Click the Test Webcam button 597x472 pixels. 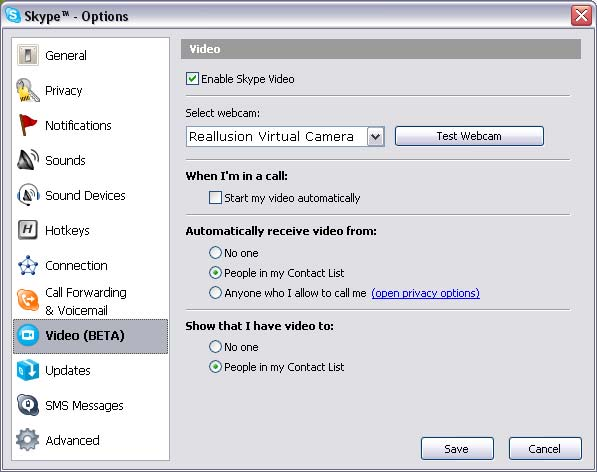pos(469,136)
